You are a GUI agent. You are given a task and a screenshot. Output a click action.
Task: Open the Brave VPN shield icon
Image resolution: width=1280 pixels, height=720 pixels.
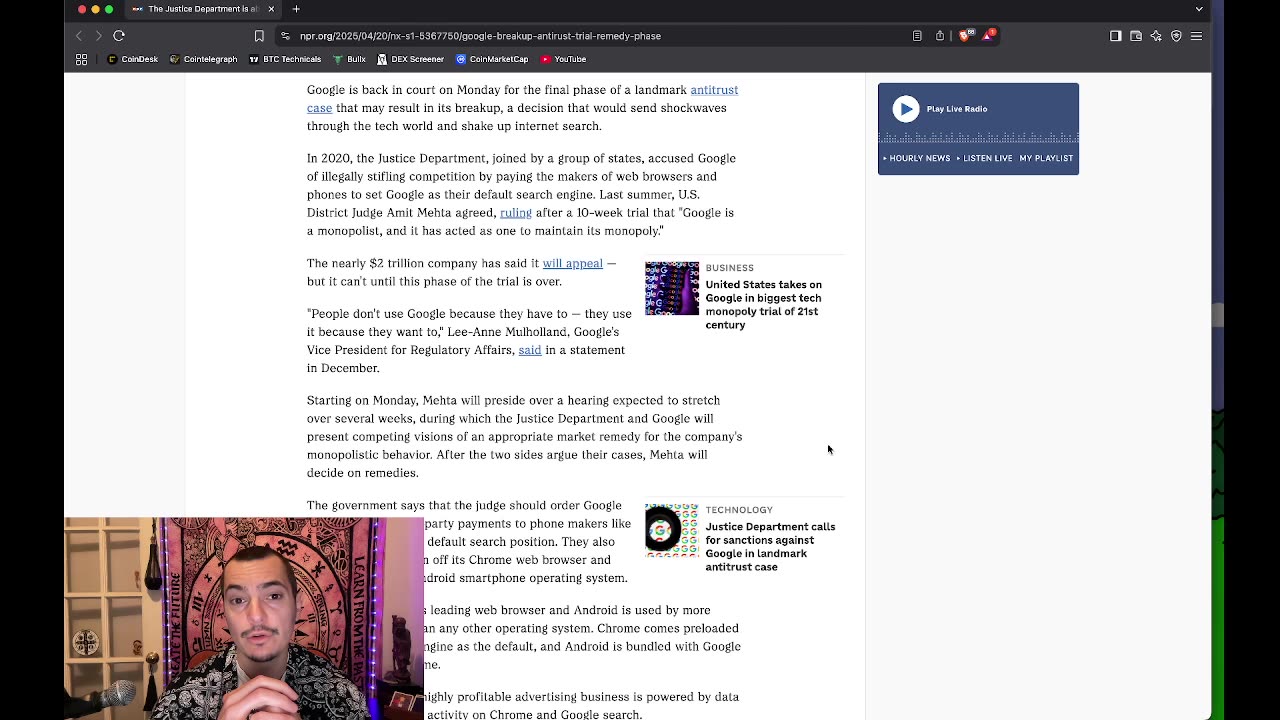pos(1176,36)
